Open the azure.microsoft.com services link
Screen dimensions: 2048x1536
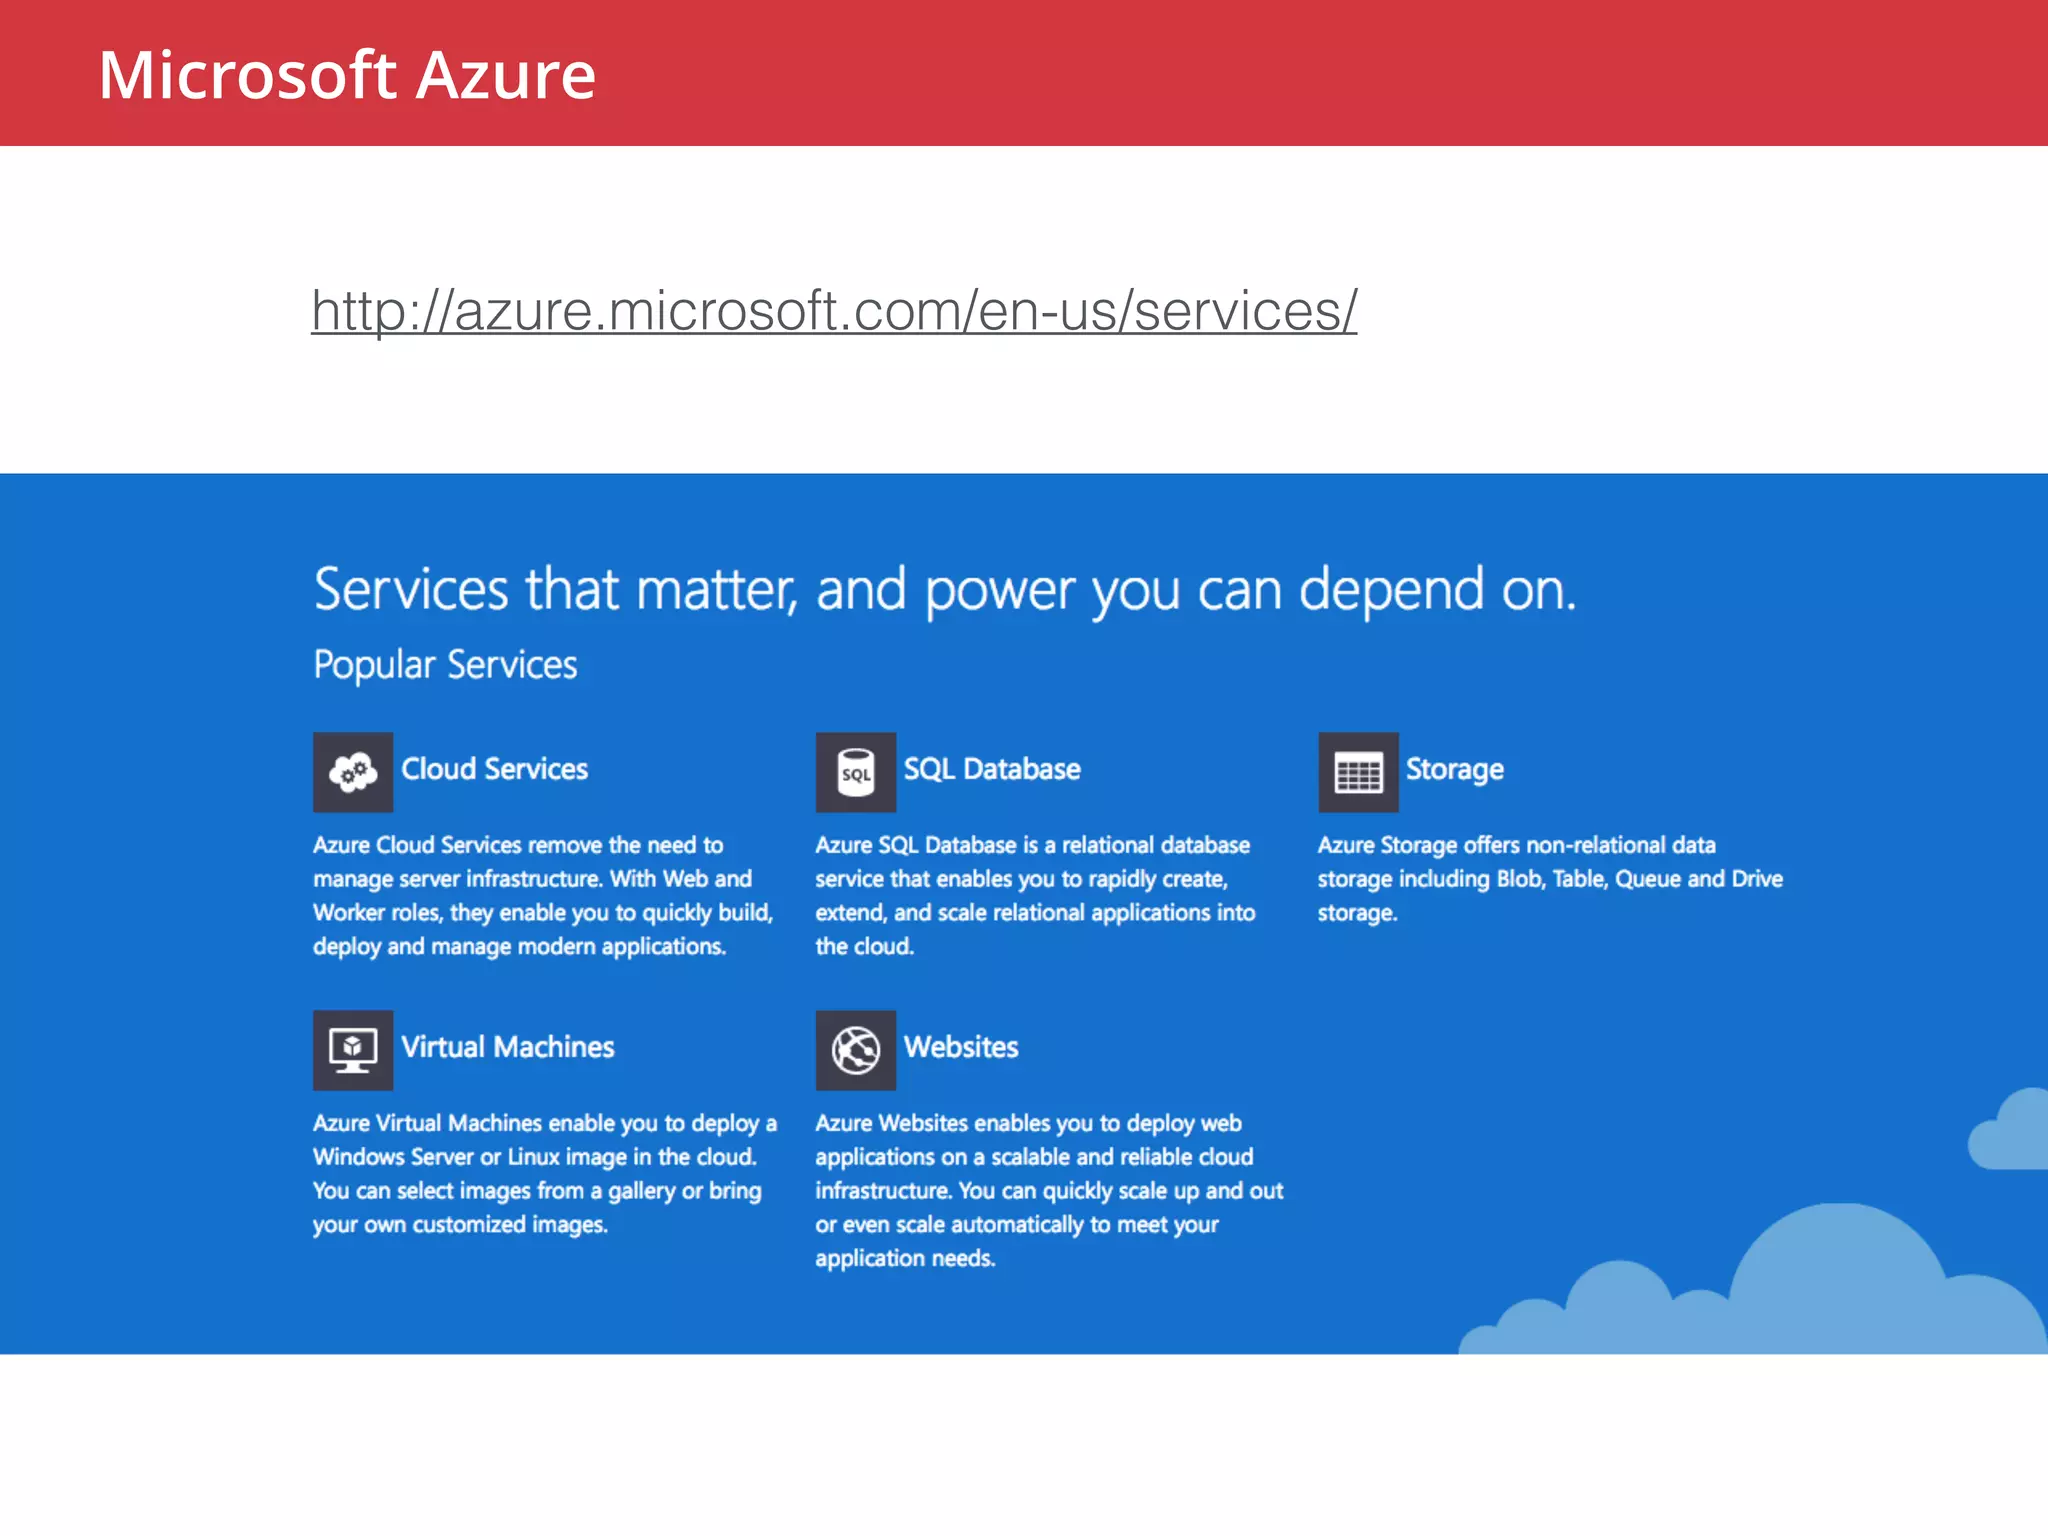[x=834, y=311]
